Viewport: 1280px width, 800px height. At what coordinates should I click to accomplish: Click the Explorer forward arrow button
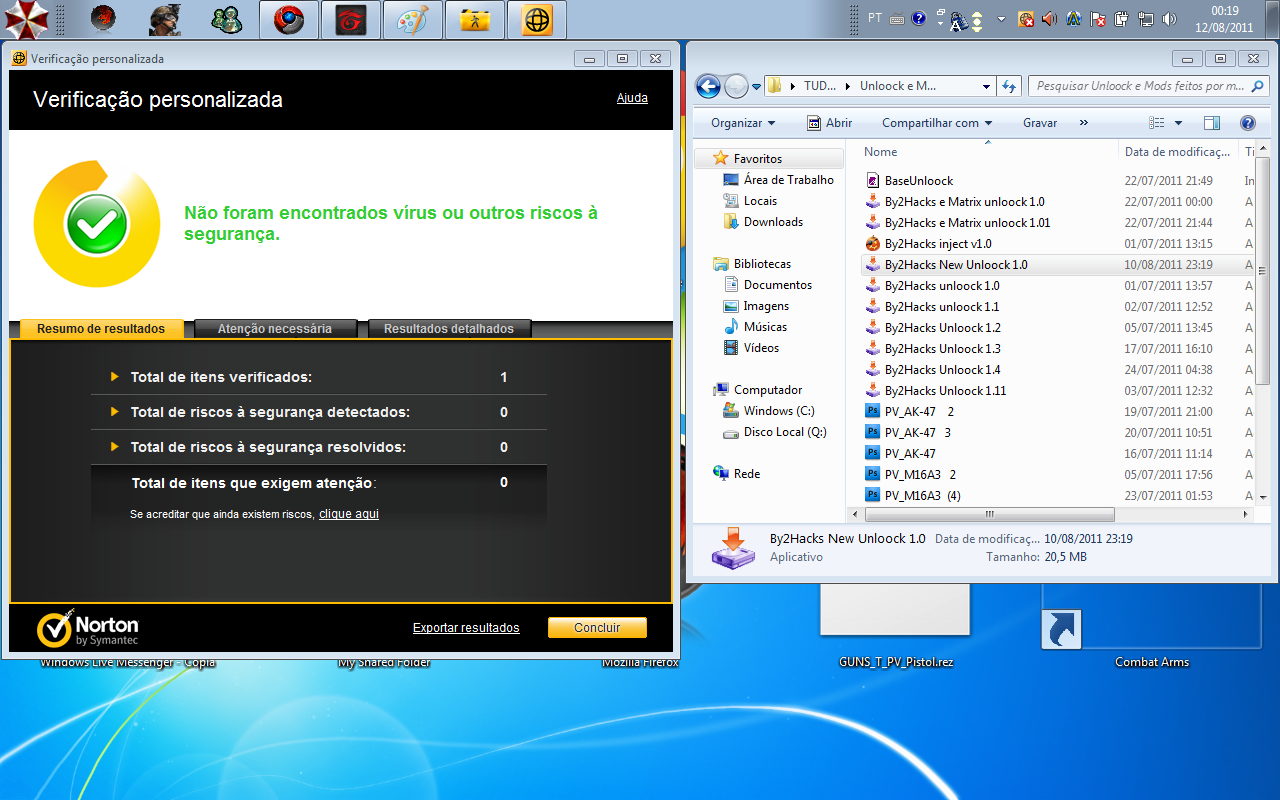tap(736, 86)
